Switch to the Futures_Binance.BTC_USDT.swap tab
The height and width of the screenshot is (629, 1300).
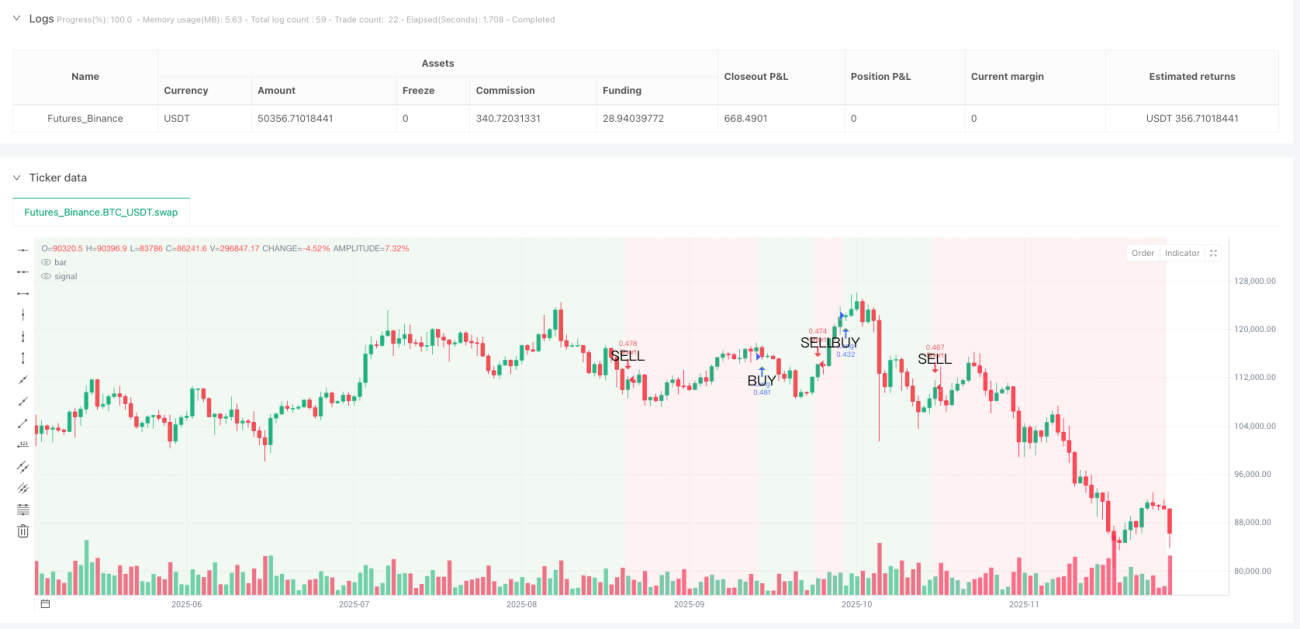click(101, 212)
